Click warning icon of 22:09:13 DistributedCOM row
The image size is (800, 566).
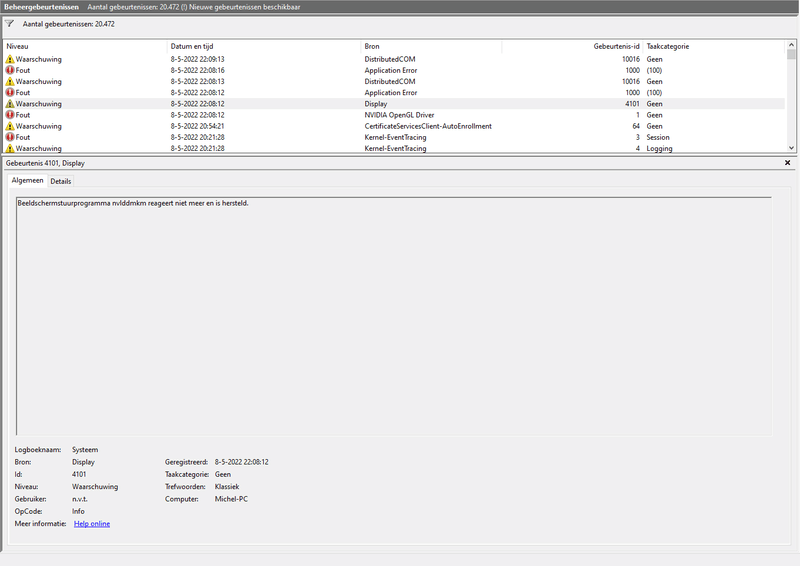[x=10, y=59]
